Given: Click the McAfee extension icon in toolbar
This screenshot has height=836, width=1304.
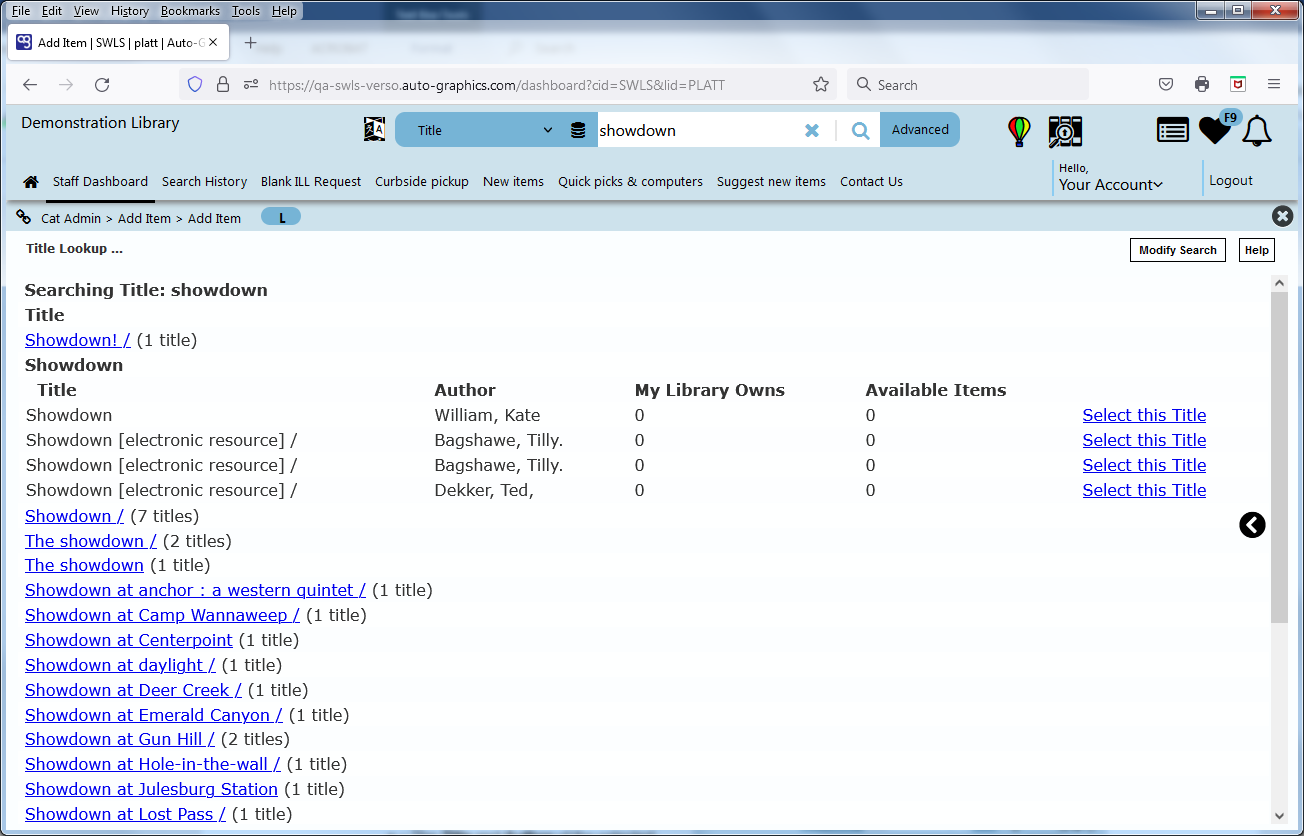Looking at the screenshot, I should click(1238, 85).
